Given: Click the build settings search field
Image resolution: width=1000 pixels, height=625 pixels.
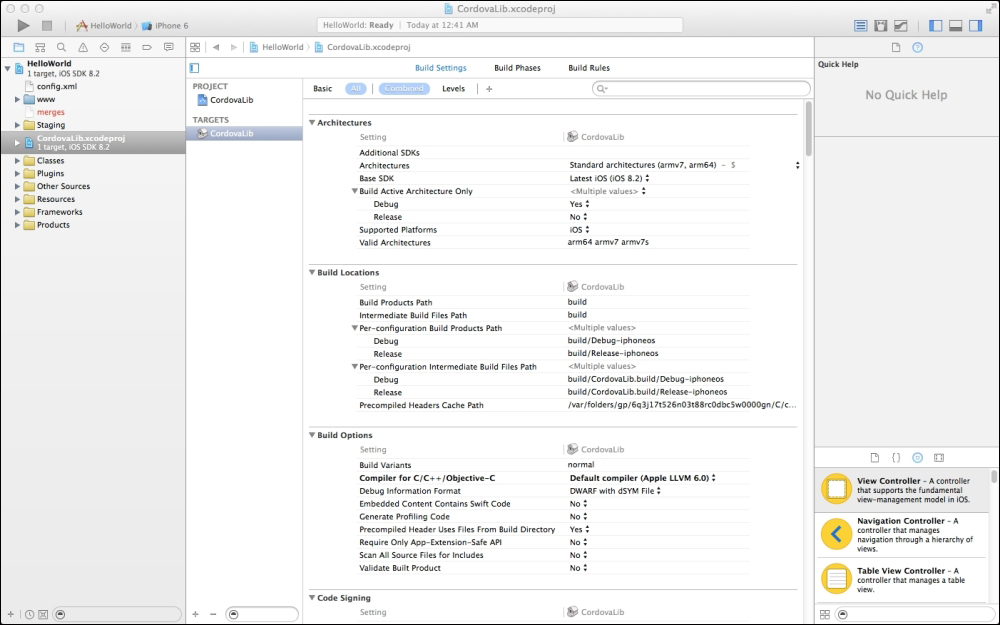Looking at the screenshot, I should 702,89.
